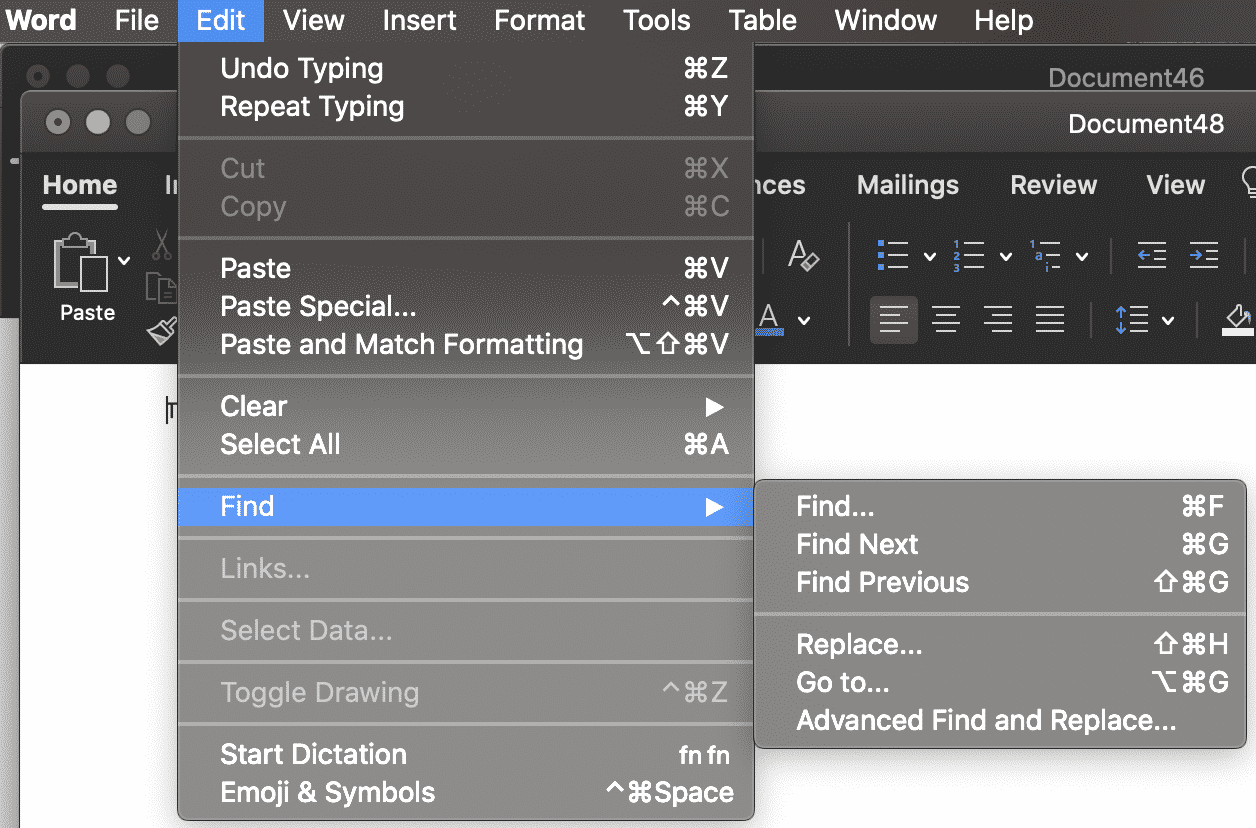Enable right text alignment
Viewport: 1256px width, 828px height.
(997, 319)
